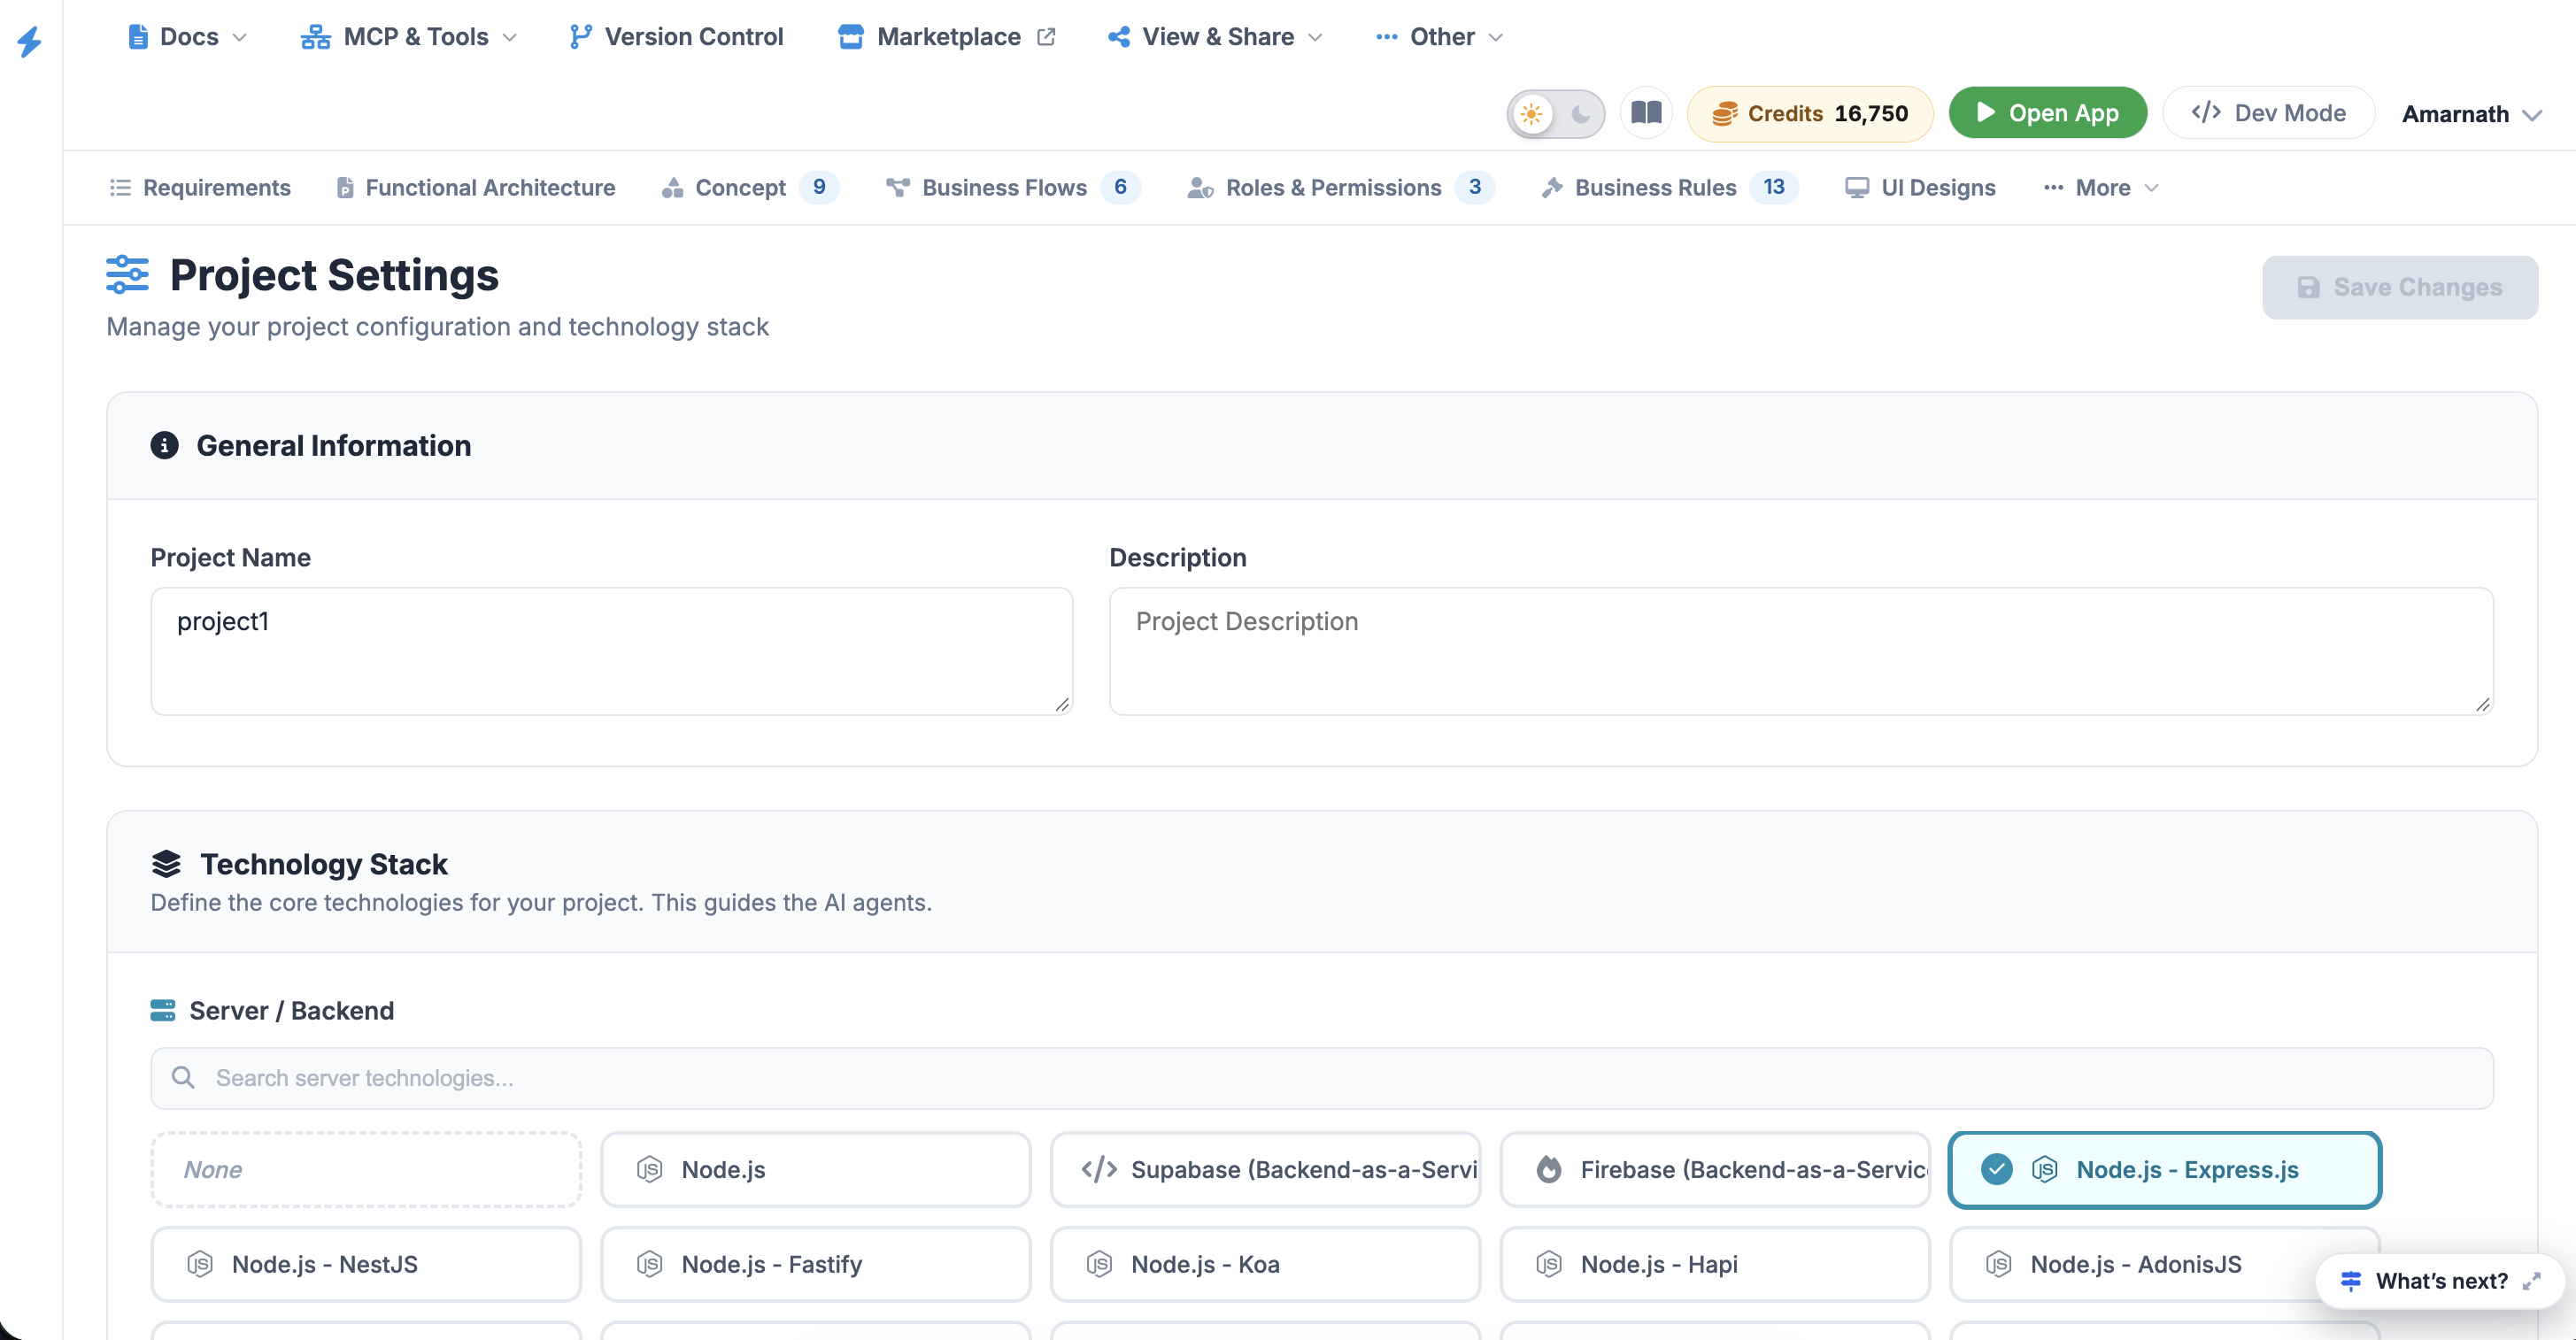The image size is (2576, 1340).
Task: Click the Docs file icon
Action: [x=138, y=37]
